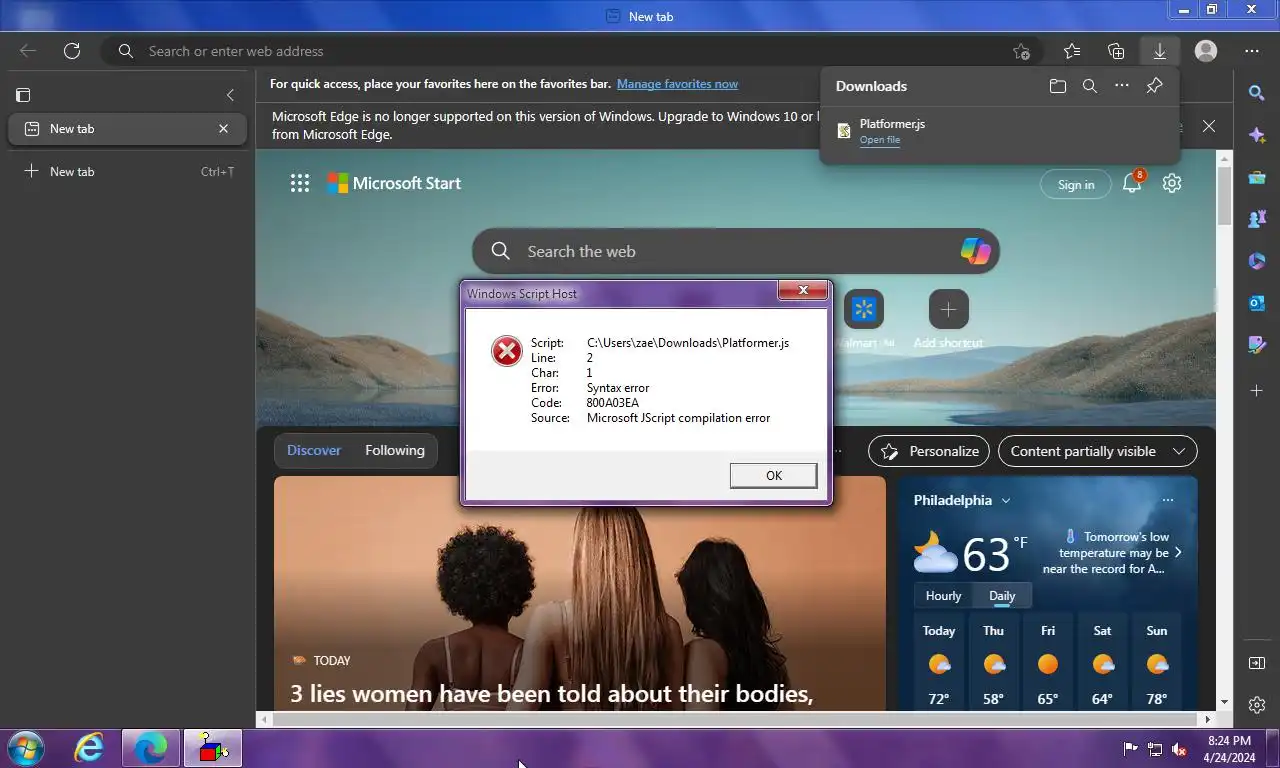Dismiss the unsupported Windows notification bar

pyautogui.click(x=1209, y=126)
